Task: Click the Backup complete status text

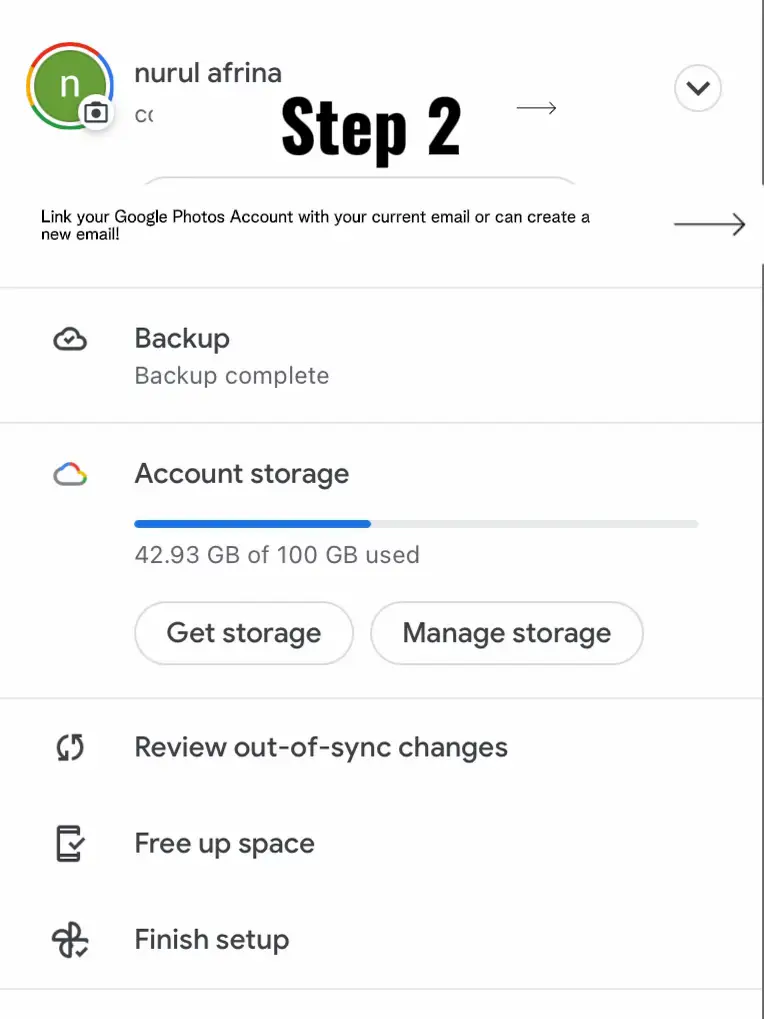Action: 232,376
